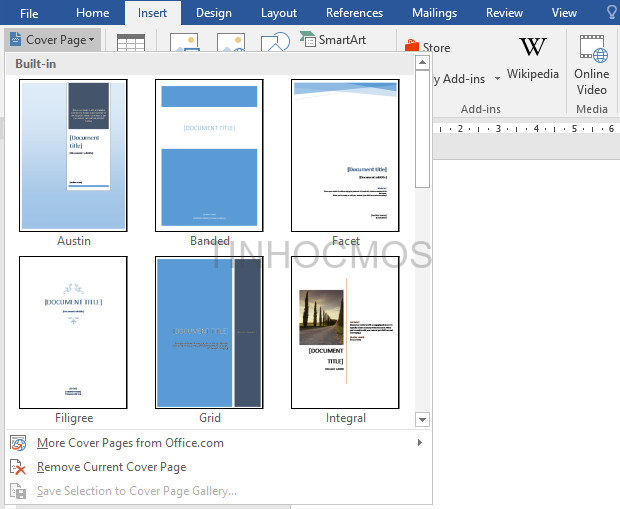Viewport: 620px width, 509px height.
Task: Switch to the Layout tab
Action: tap(279, 13)
